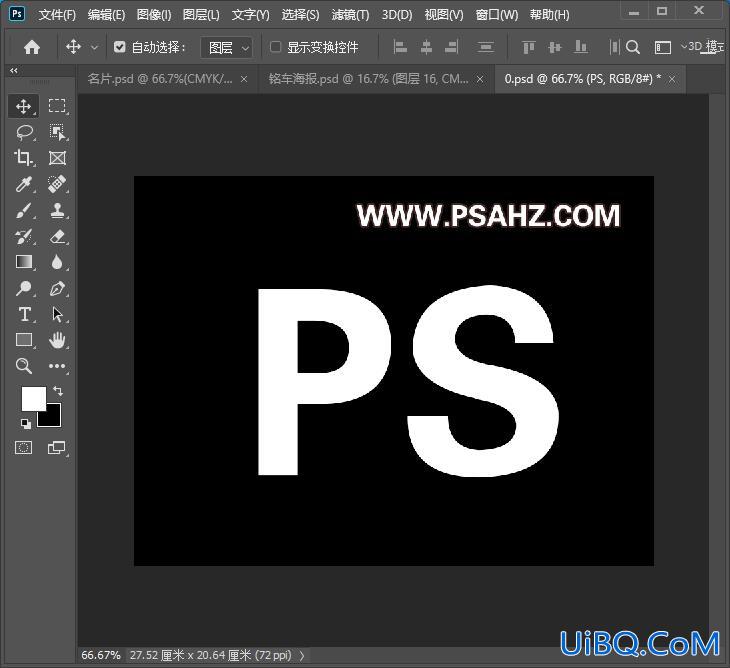Click the black background color swatch
Viewport: 730px width, 668px height.
(x=53, y=418)
